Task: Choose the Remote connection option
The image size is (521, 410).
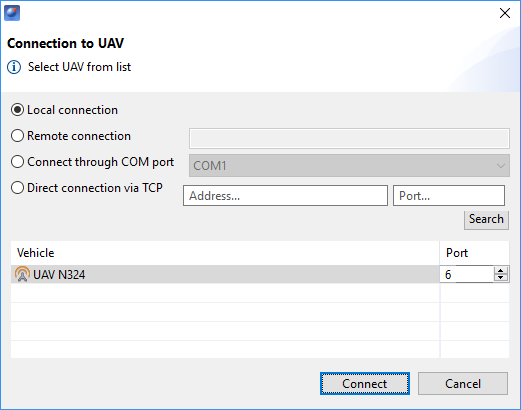Action: coord(17,136)
